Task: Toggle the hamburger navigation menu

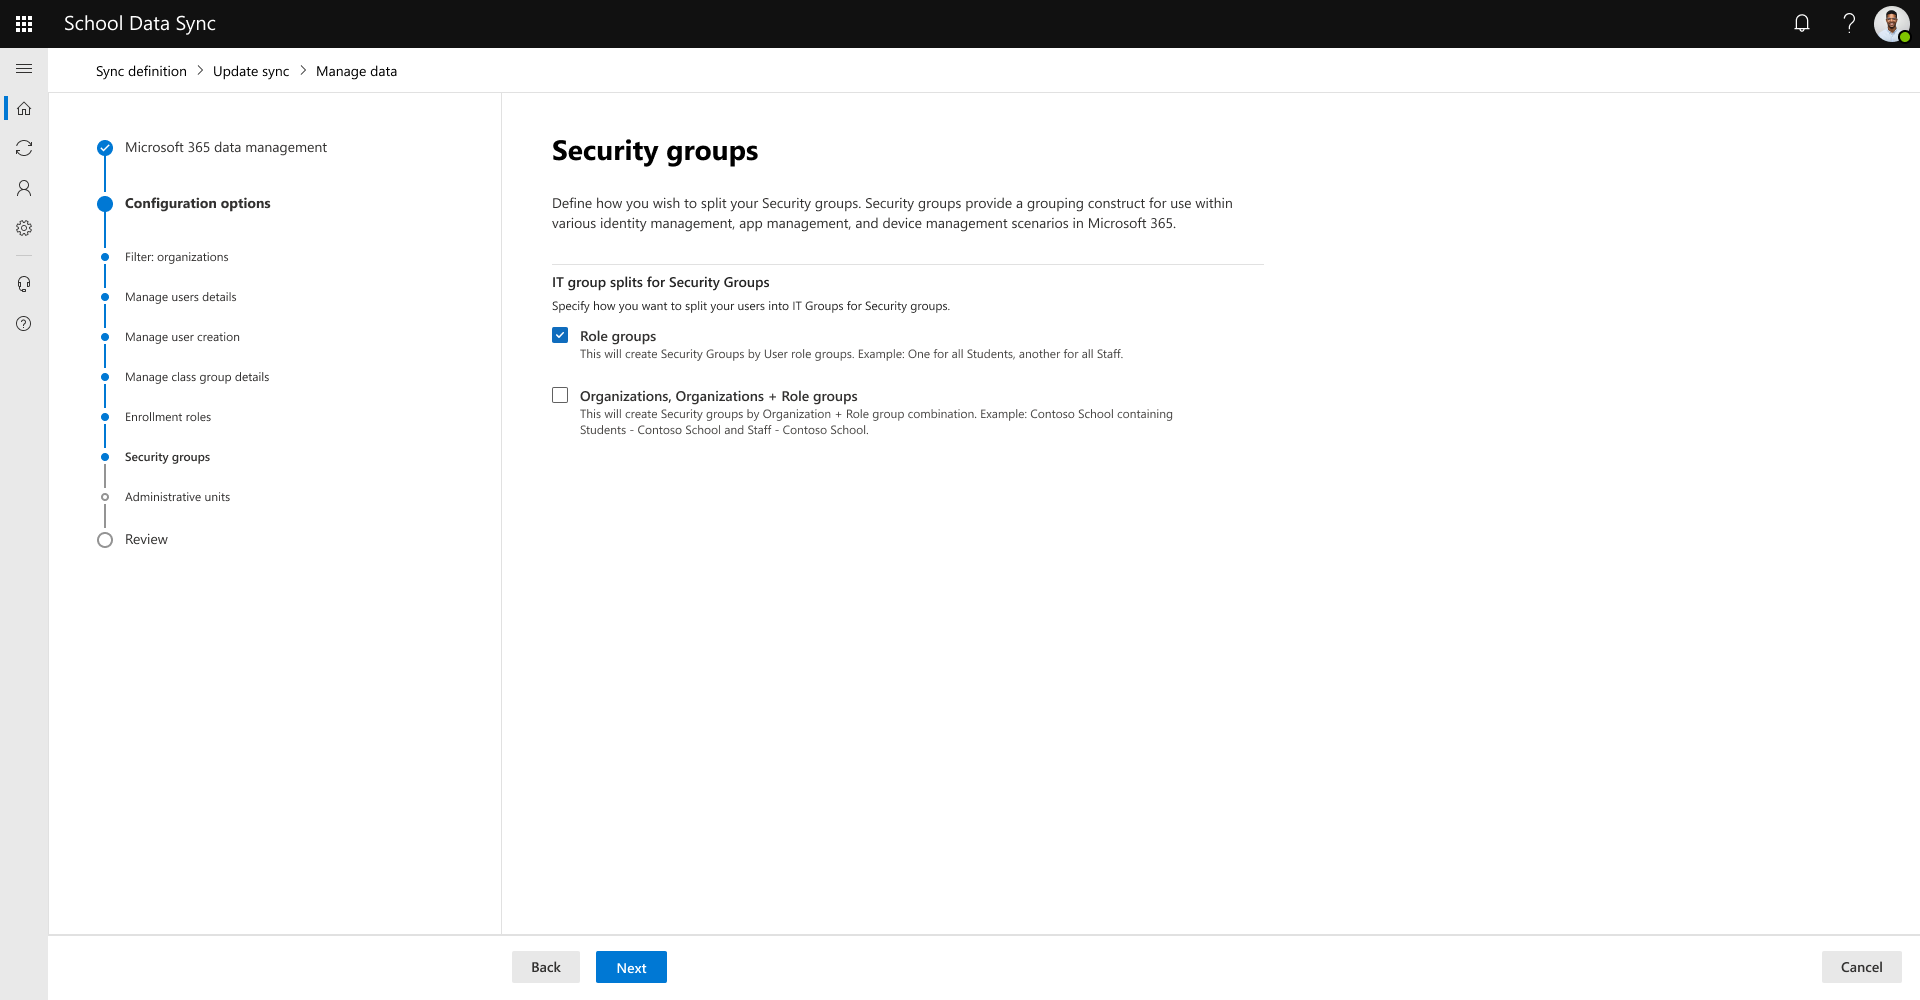Action: (x=24, y=68)
